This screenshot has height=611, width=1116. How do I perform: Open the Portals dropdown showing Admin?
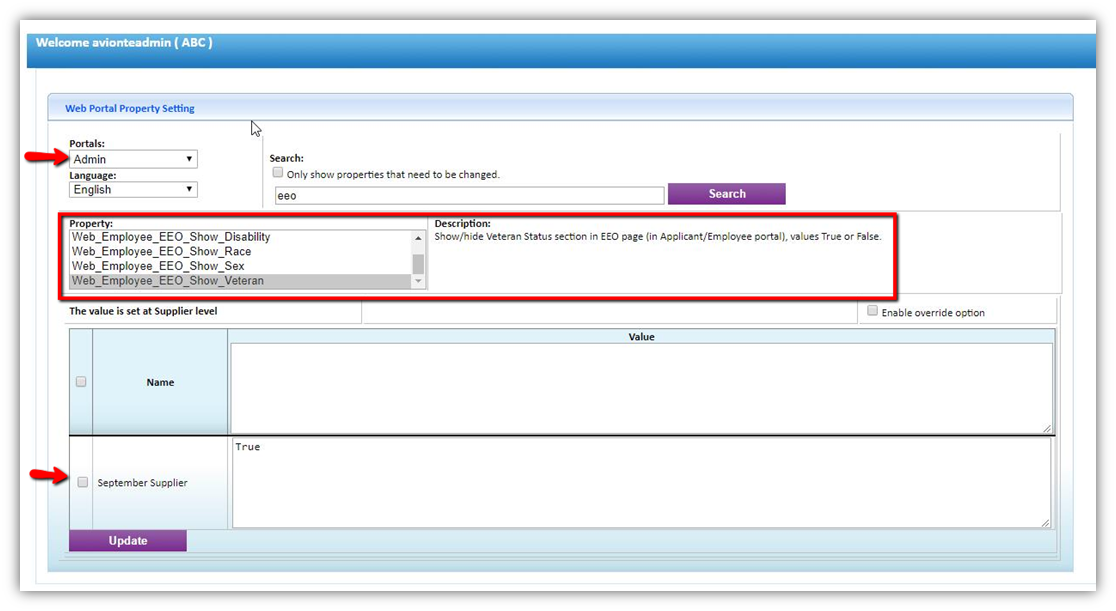(133, 159)
